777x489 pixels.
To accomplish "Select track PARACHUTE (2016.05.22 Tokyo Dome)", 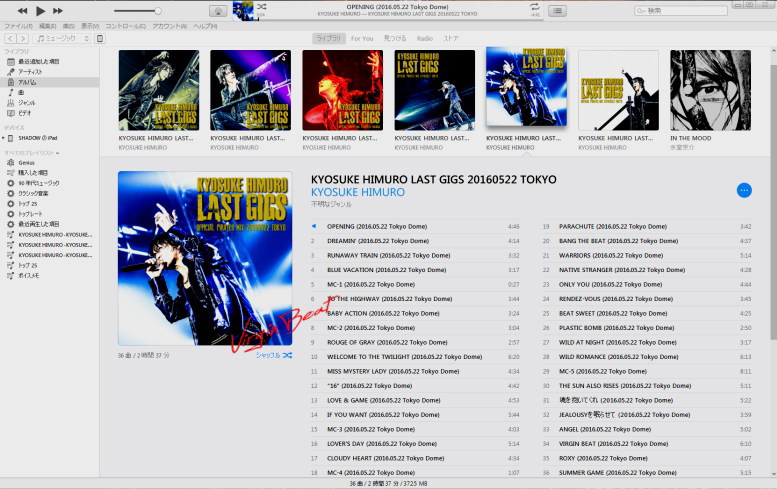I will click(647, 226).
